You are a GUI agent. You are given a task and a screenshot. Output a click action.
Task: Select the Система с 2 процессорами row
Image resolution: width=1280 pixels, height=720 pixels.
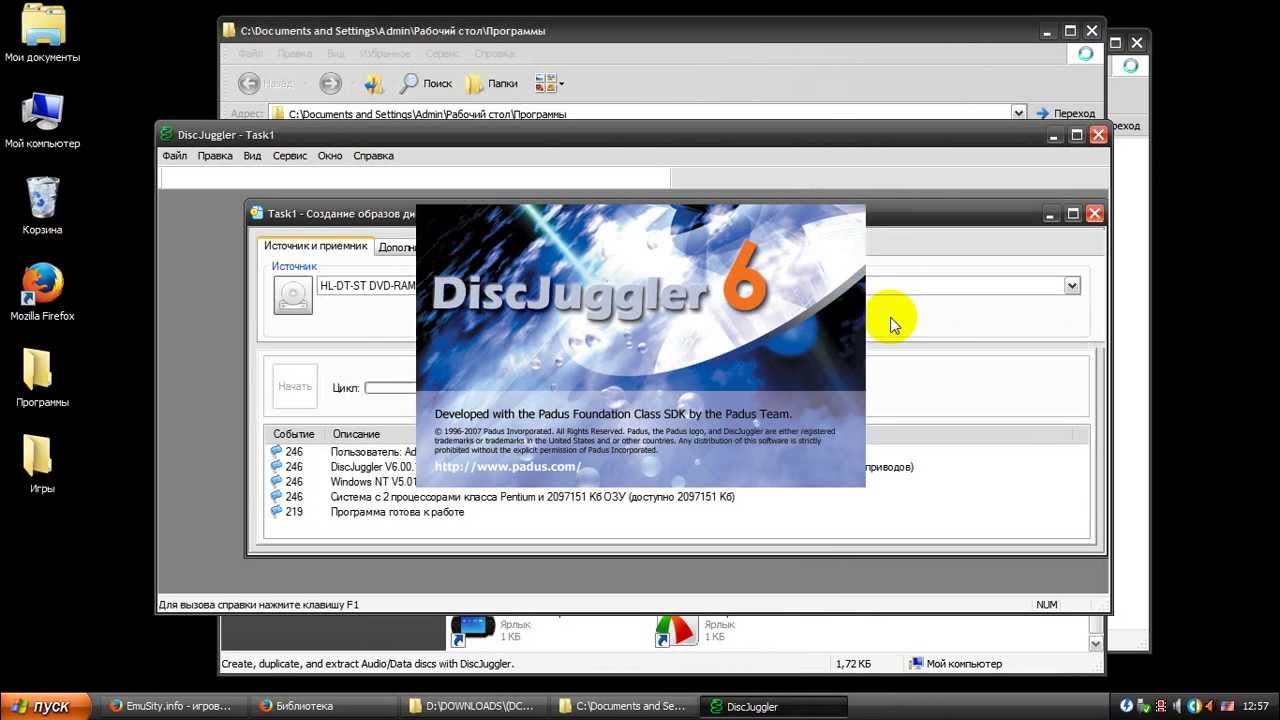tap(502, 497)
